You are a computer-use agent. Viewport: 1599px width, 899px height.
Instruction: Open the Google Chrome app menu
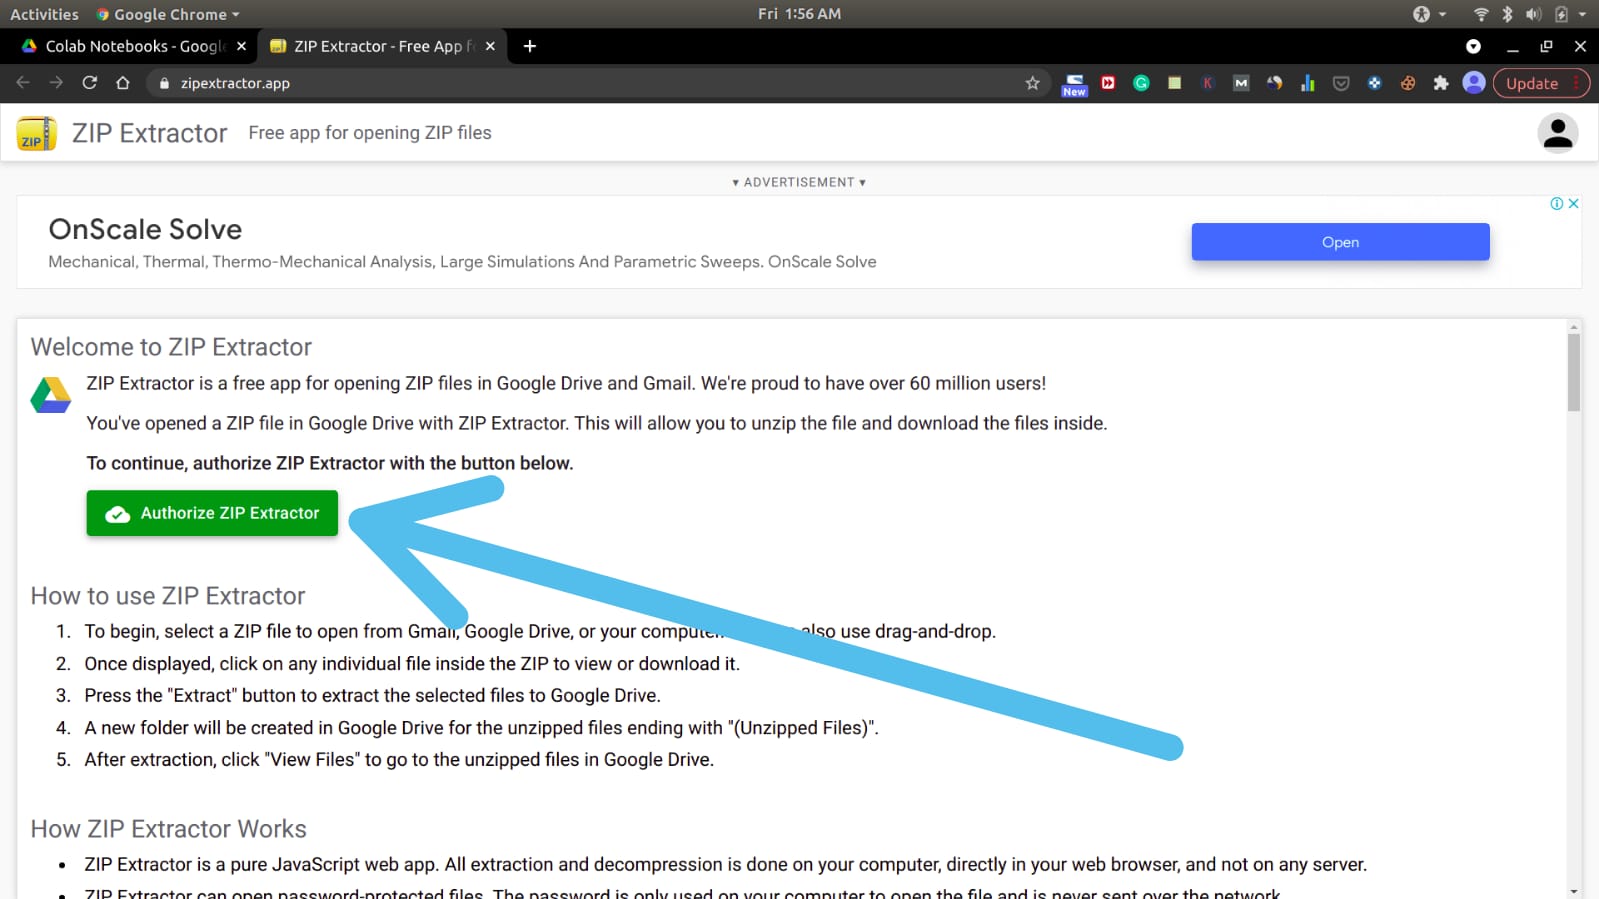pos(167,14)
